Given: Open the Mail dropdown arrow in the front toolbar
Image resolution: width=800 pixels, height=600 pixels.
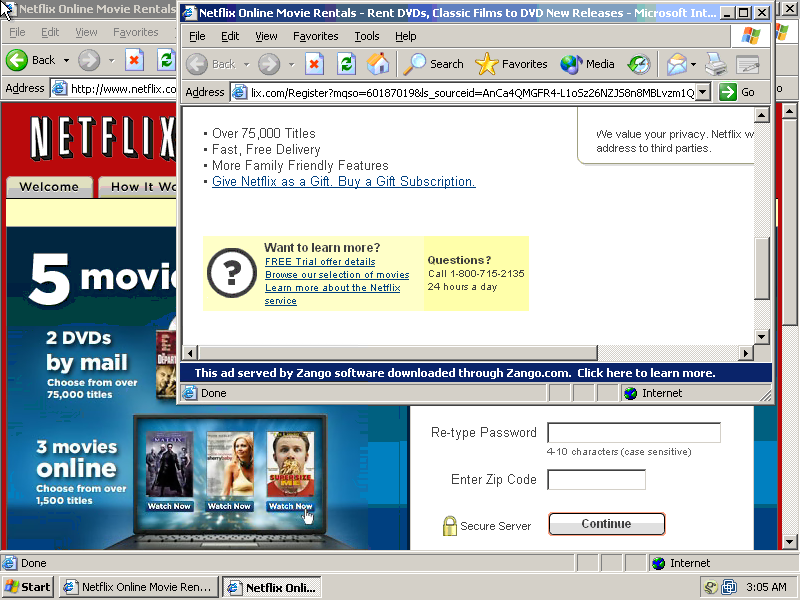Looking at the screenshot, I should pyautogui.click(x=693, y=64).
